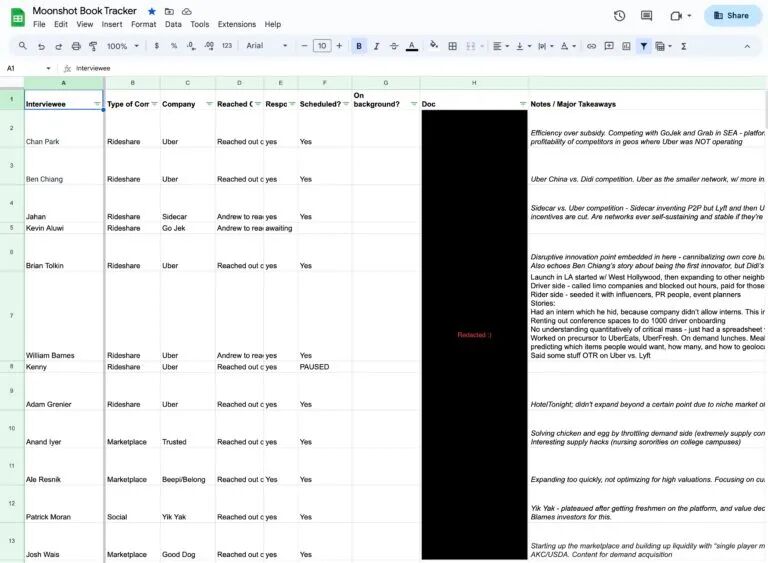768x563 pixels.
Task: Open the functions sigma menu
Action: click(683, 46)
